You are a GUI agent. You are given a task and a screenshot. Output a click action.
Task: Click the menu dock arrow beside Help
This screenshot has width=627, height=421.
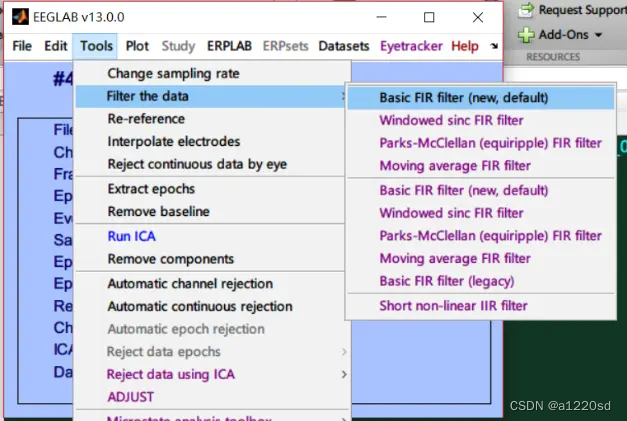(x=494, y=46)
